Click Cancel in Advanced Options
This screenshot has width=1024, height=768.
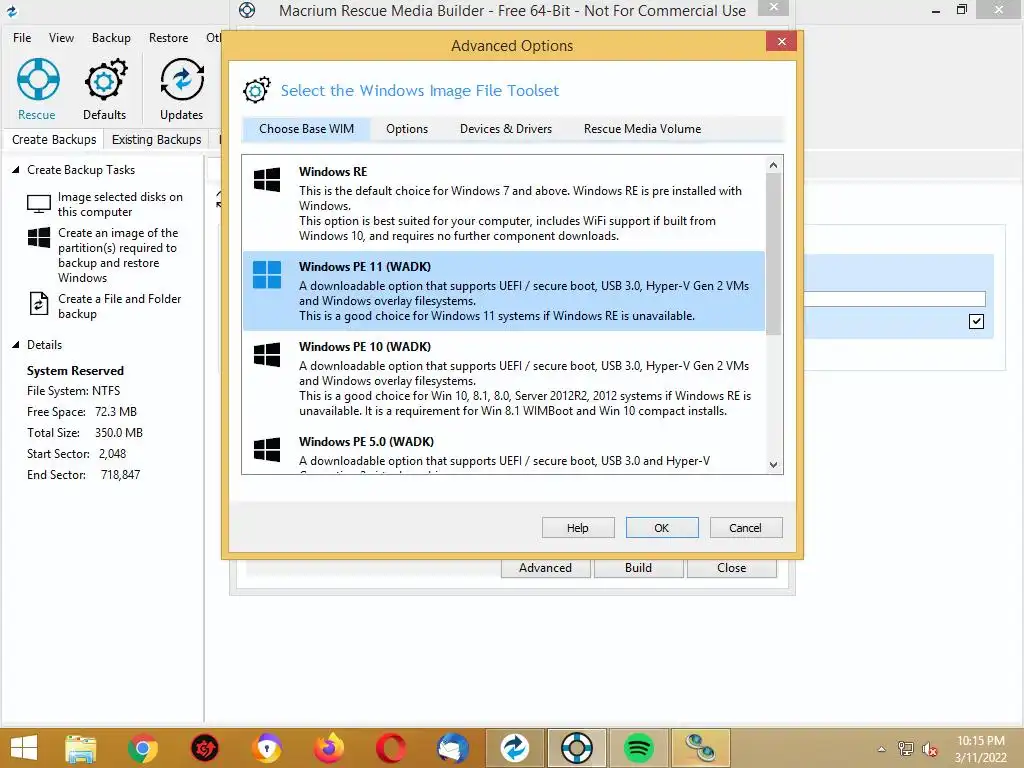(745, 528)
